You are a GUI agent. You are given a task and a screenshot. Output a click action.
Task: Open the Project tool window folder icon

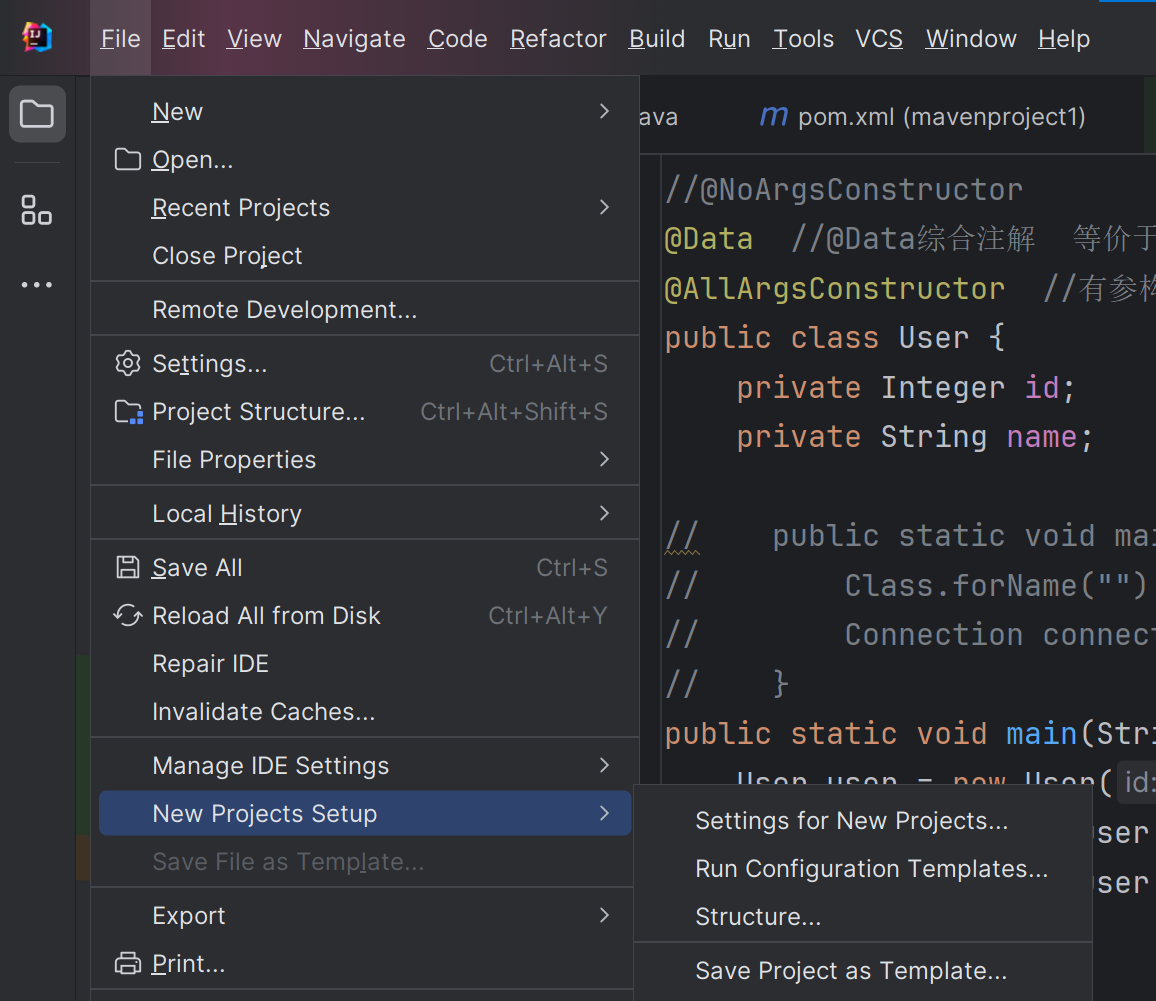pos(37,114)
